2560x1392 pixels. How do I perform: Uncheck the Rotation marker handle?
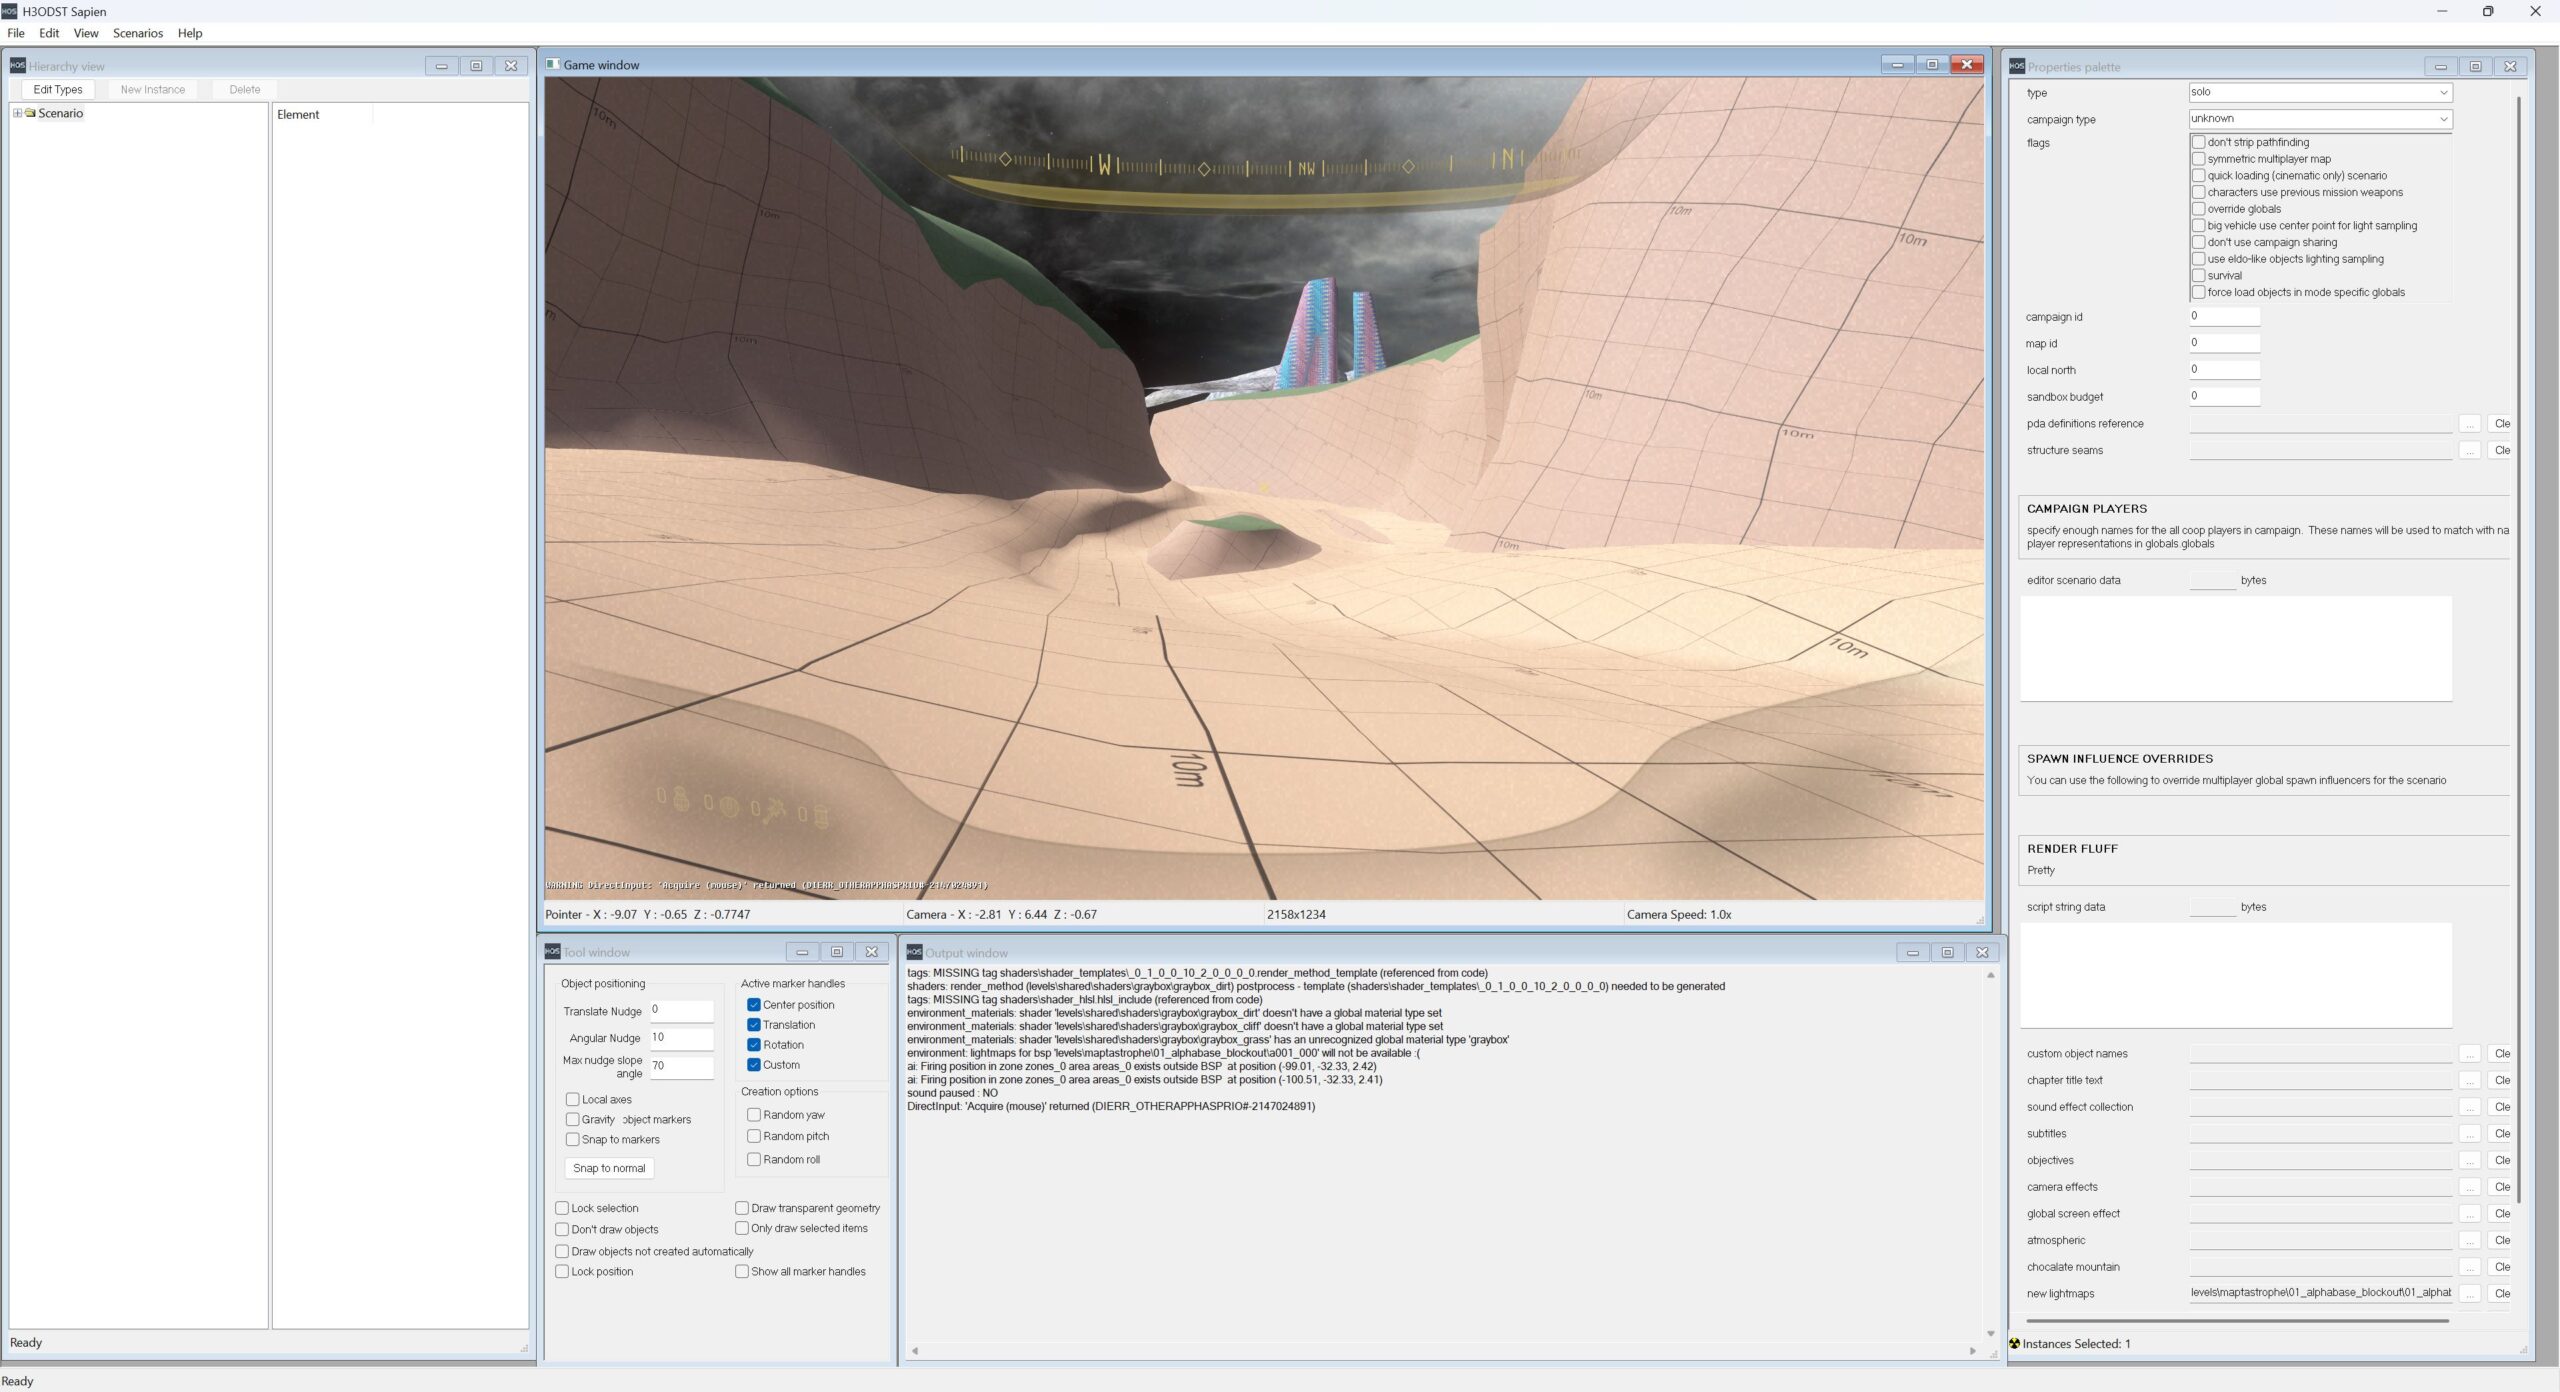tap(754, 1044)
